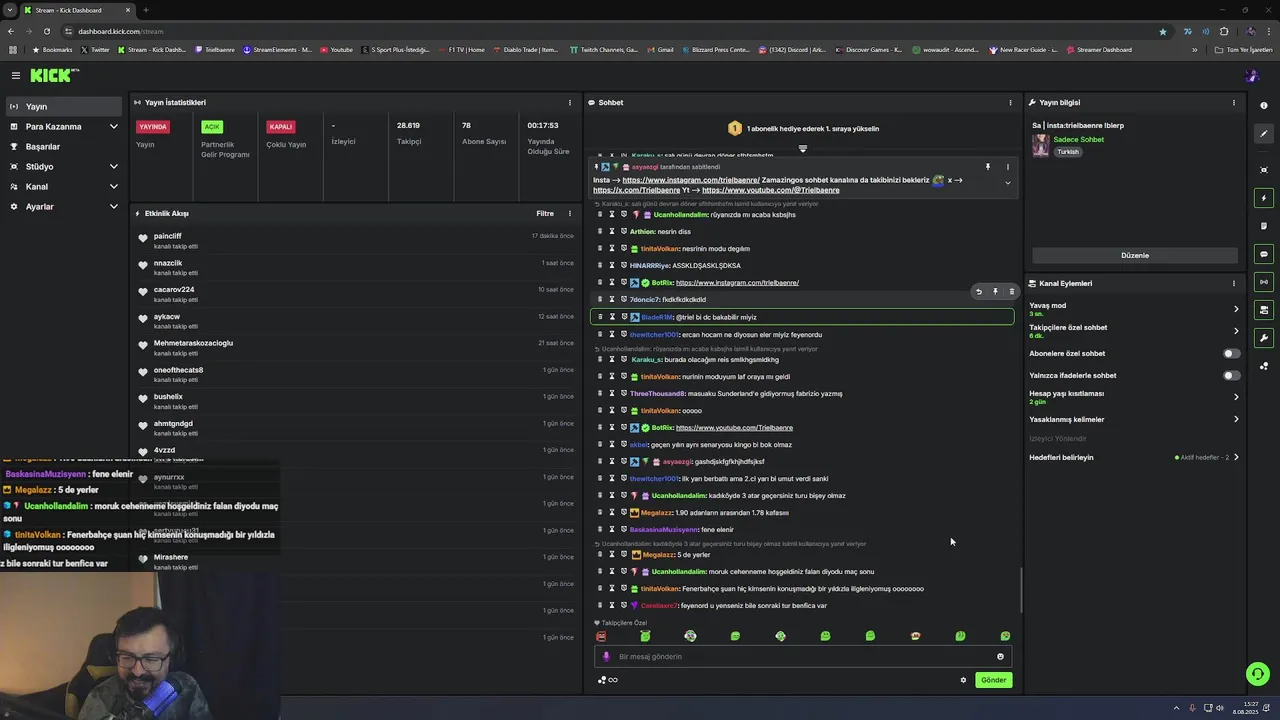Focus the Bir mesaj gönderin field
This screenshot has height=720, width=1280.
(x=803, y=657)
